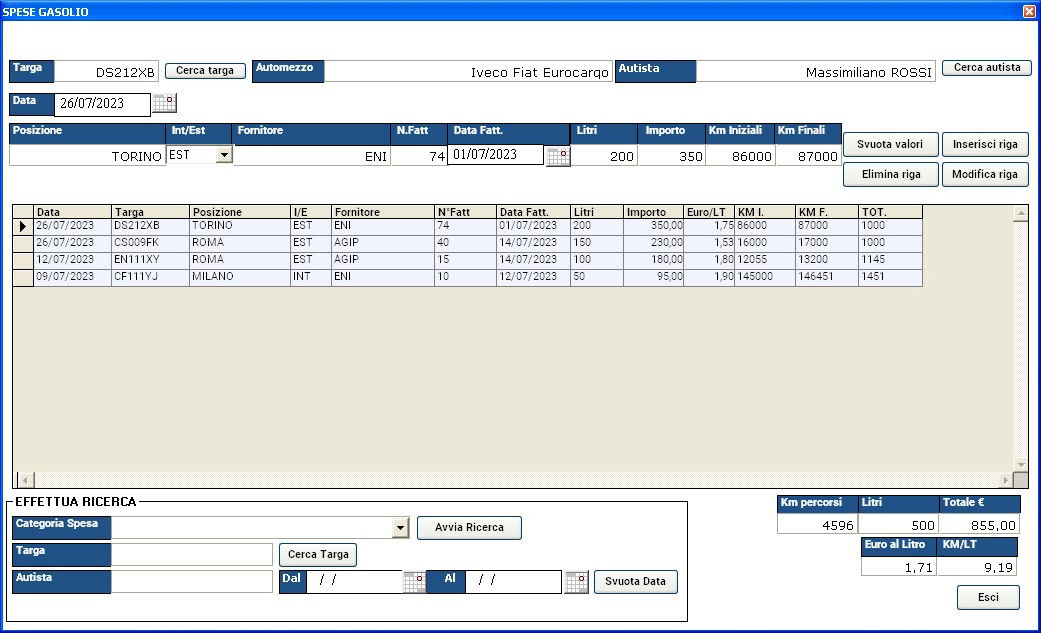Screen dimensions: 1041x633
Task: Expand the Int/Est dropdown
Action: [224, 155]
